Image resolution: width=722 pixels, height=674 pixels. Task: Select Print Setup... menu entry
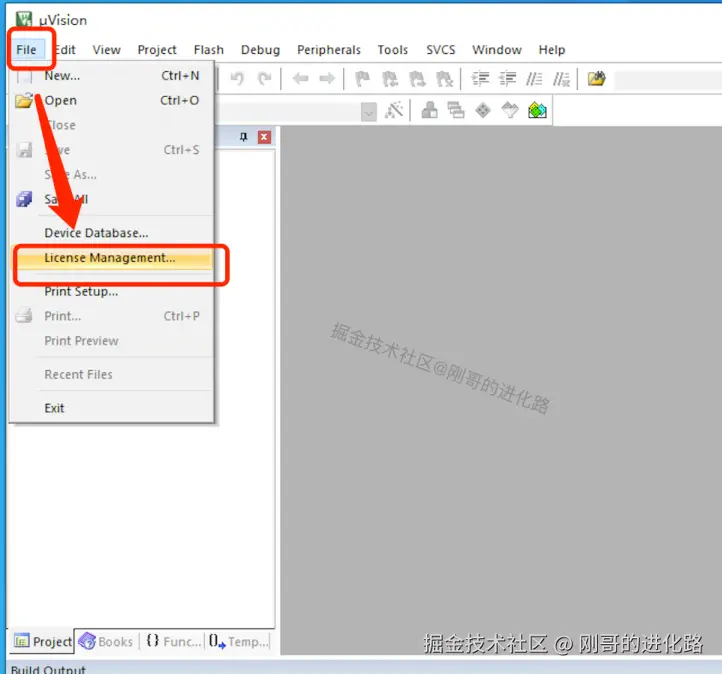point(112,291)
